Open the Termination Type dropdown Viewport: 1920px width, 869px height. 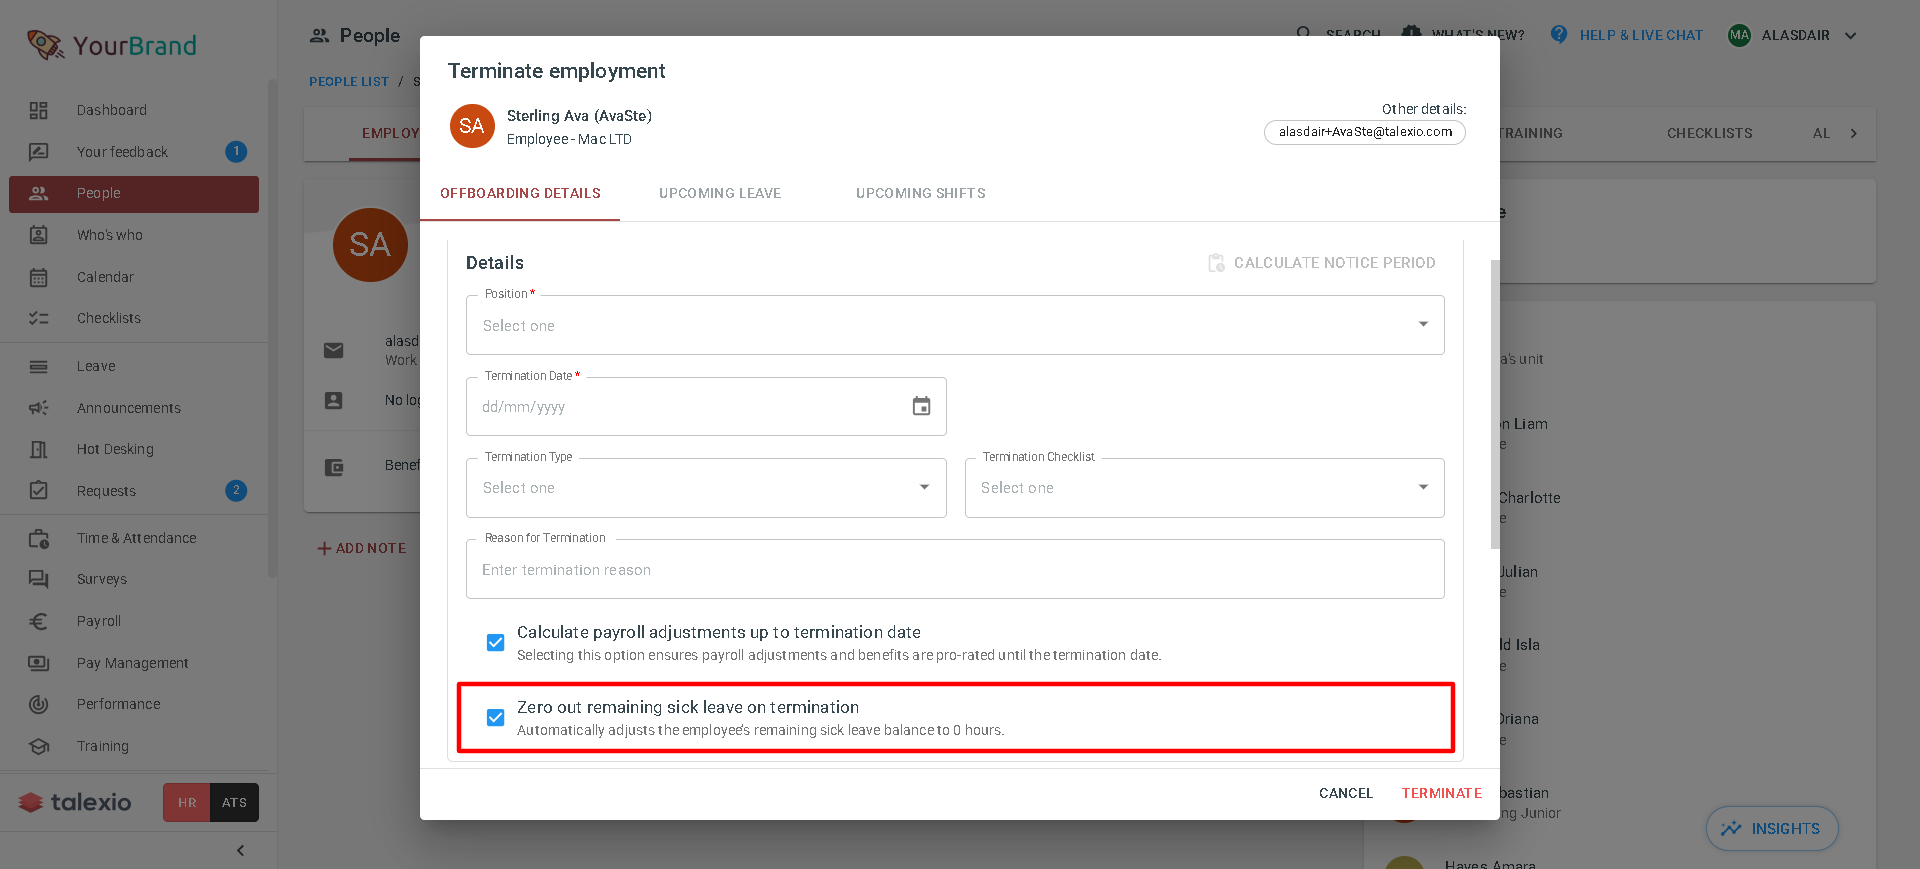point(706,488)
